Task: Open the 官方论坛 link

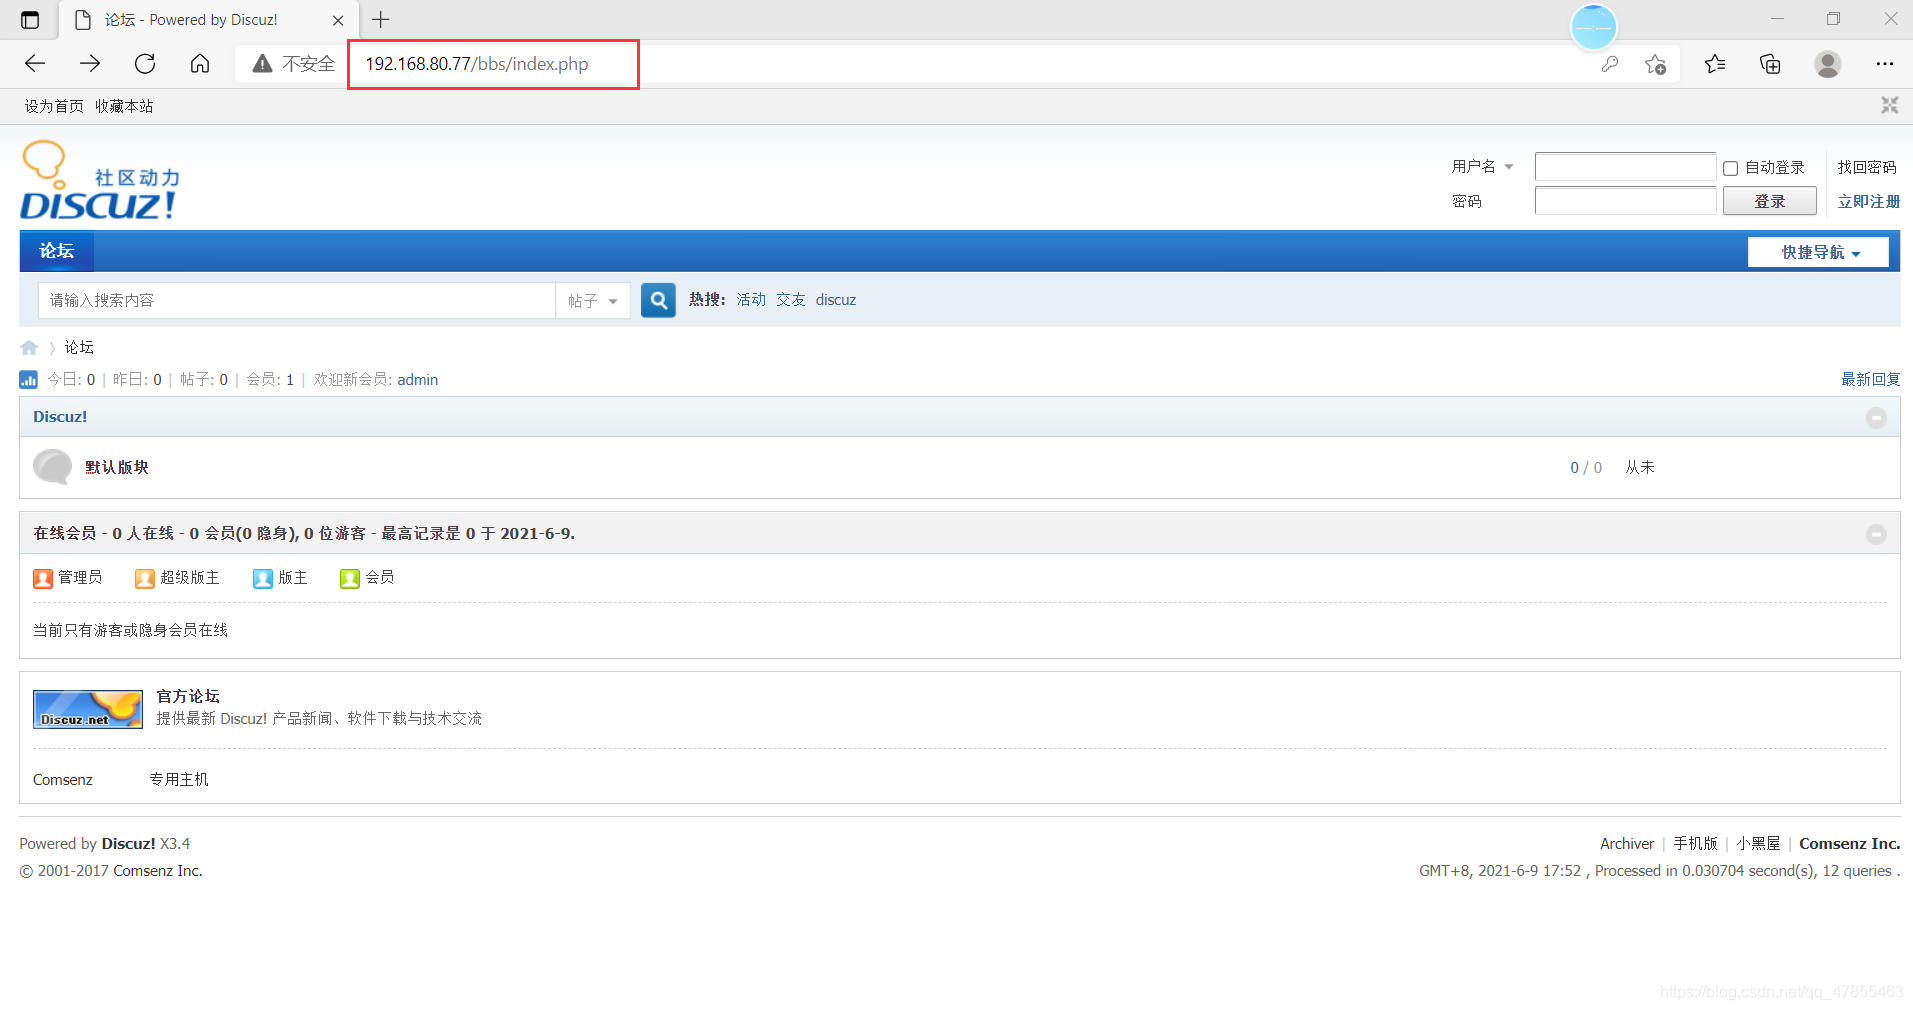Action: [188, 696]
